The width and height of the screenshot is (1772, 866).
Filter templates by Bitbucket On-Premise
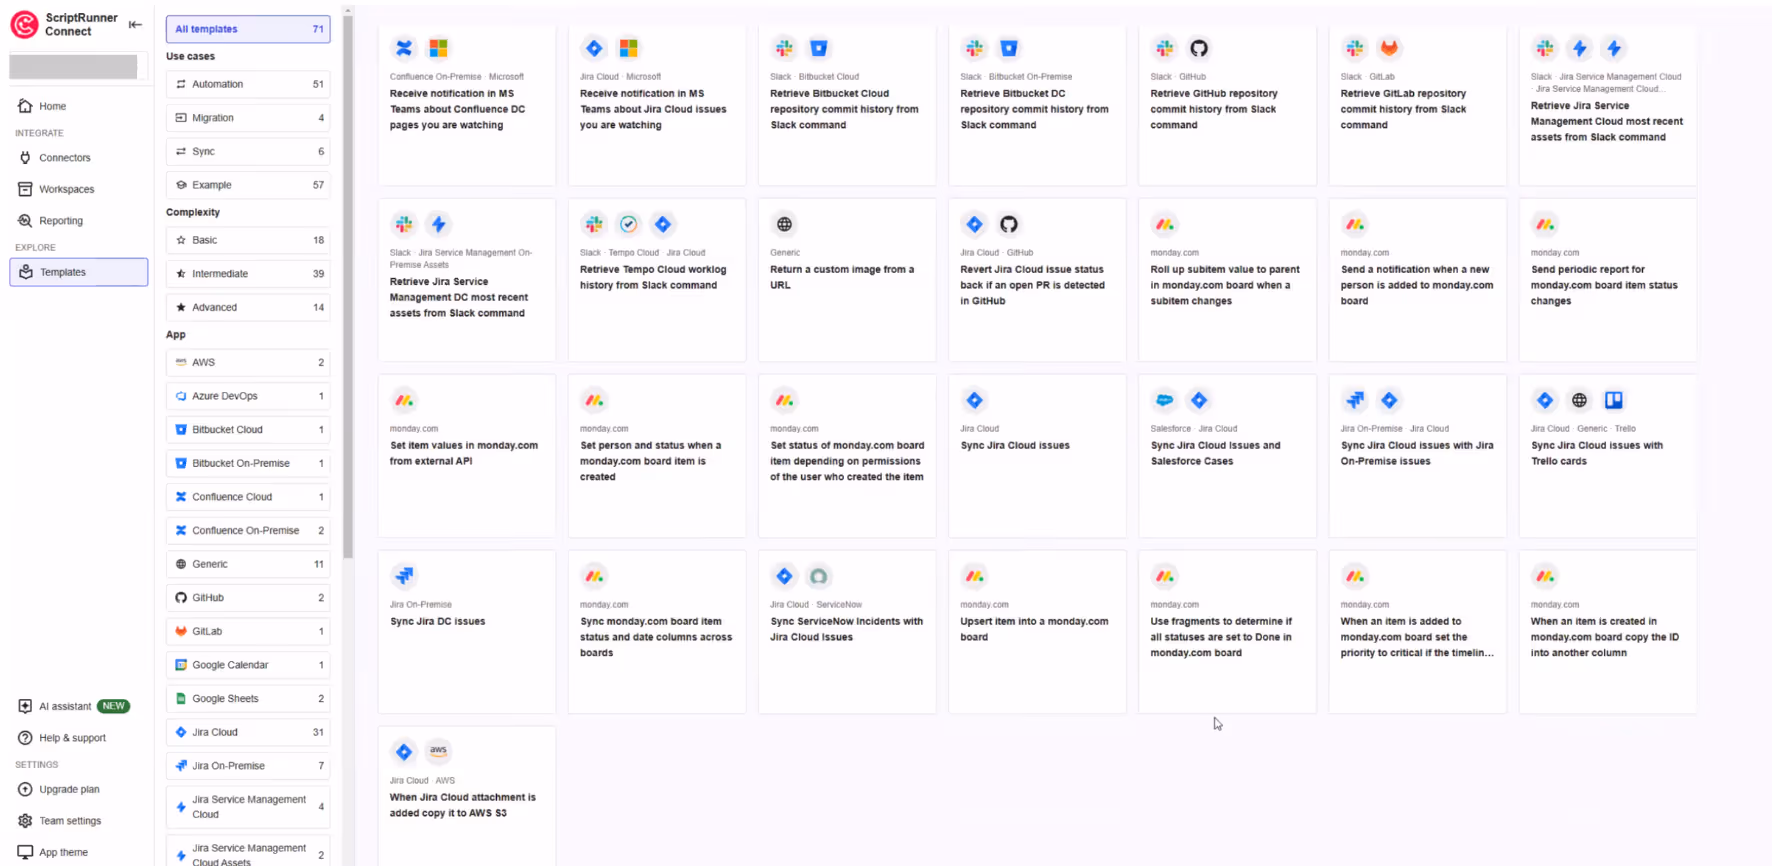click(248, 463)
